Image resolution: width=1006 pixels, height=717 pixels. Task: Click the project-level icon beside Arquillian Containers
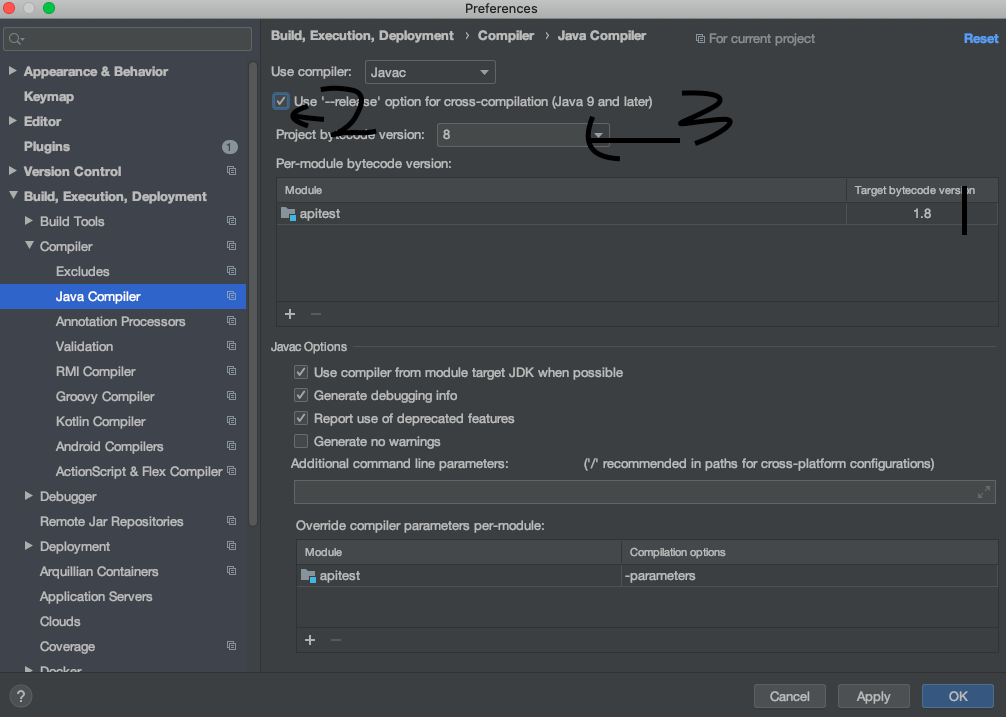[x=232, y=571]
